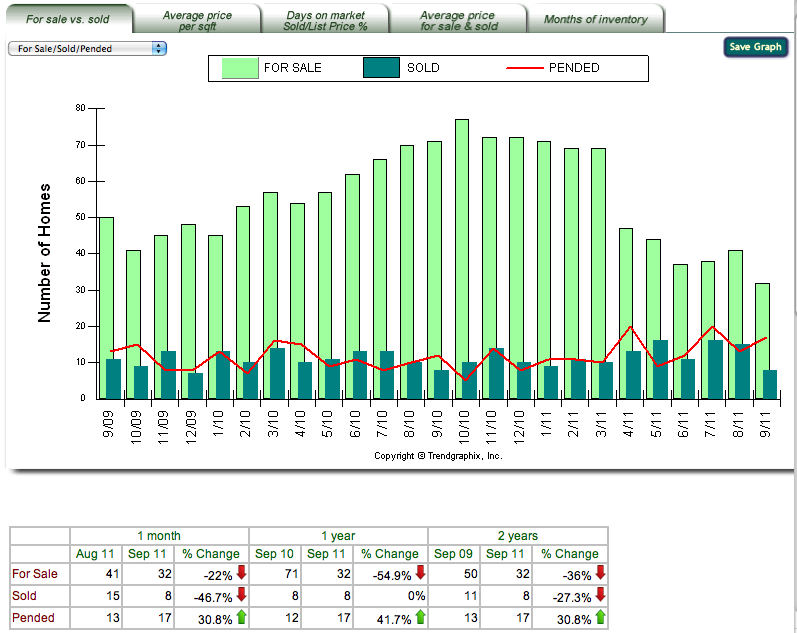Screen dimensions: 797x633
Task: Click the 41 For Sale Aug 11 cell
Action: tap(96, 574)
